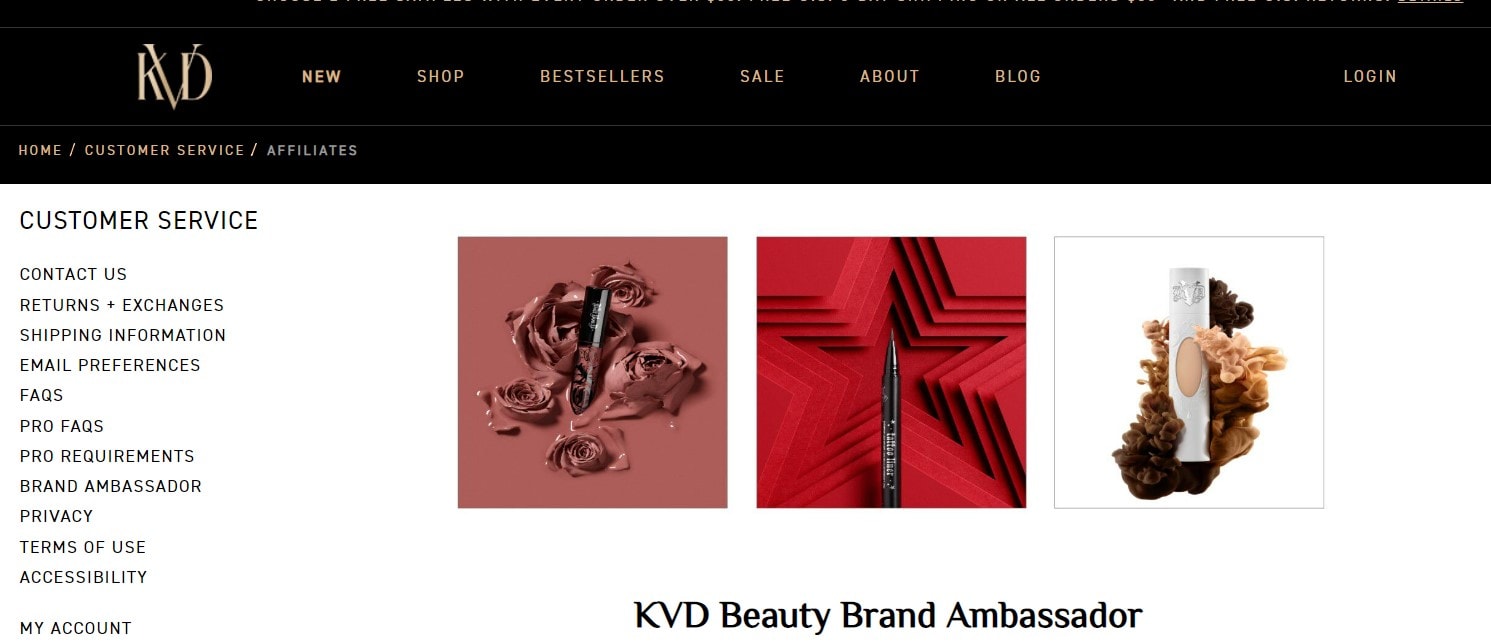Open RETURNS + EXCHANGES page
The height and width of the screenshot is (643, 1491).
coord(122,305)
